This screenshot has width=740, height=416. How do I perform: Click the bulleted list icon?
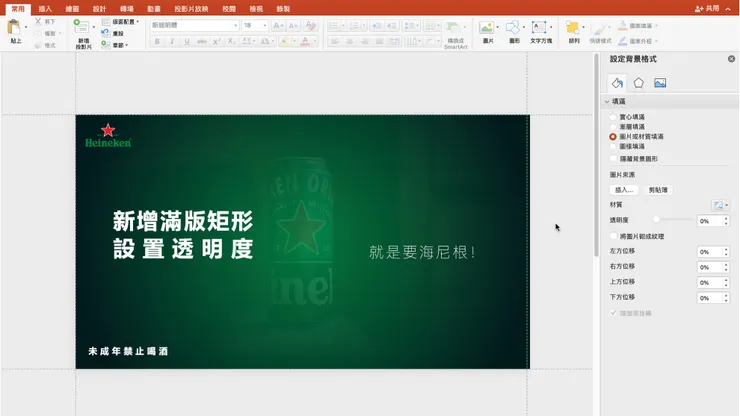[x=334, y=25]
